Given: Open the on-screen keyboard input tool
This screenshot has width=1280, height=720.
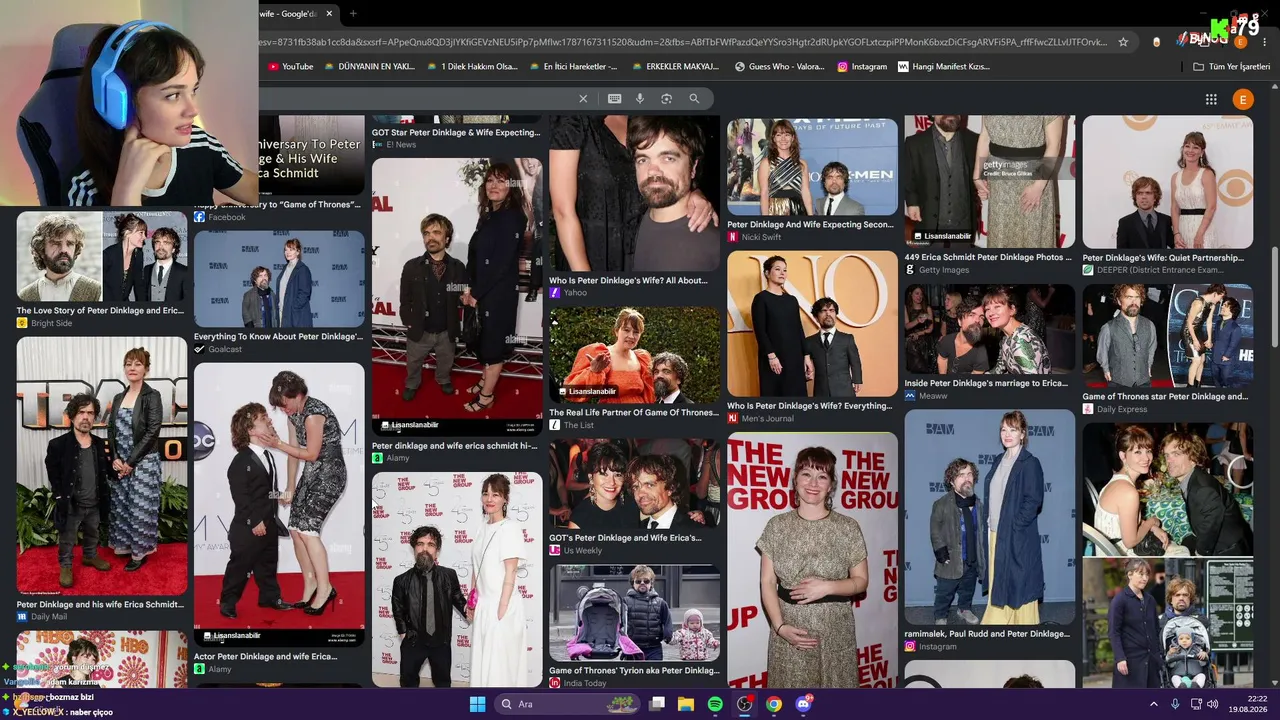Looking at the screenshot, I should tap(614, 99).
